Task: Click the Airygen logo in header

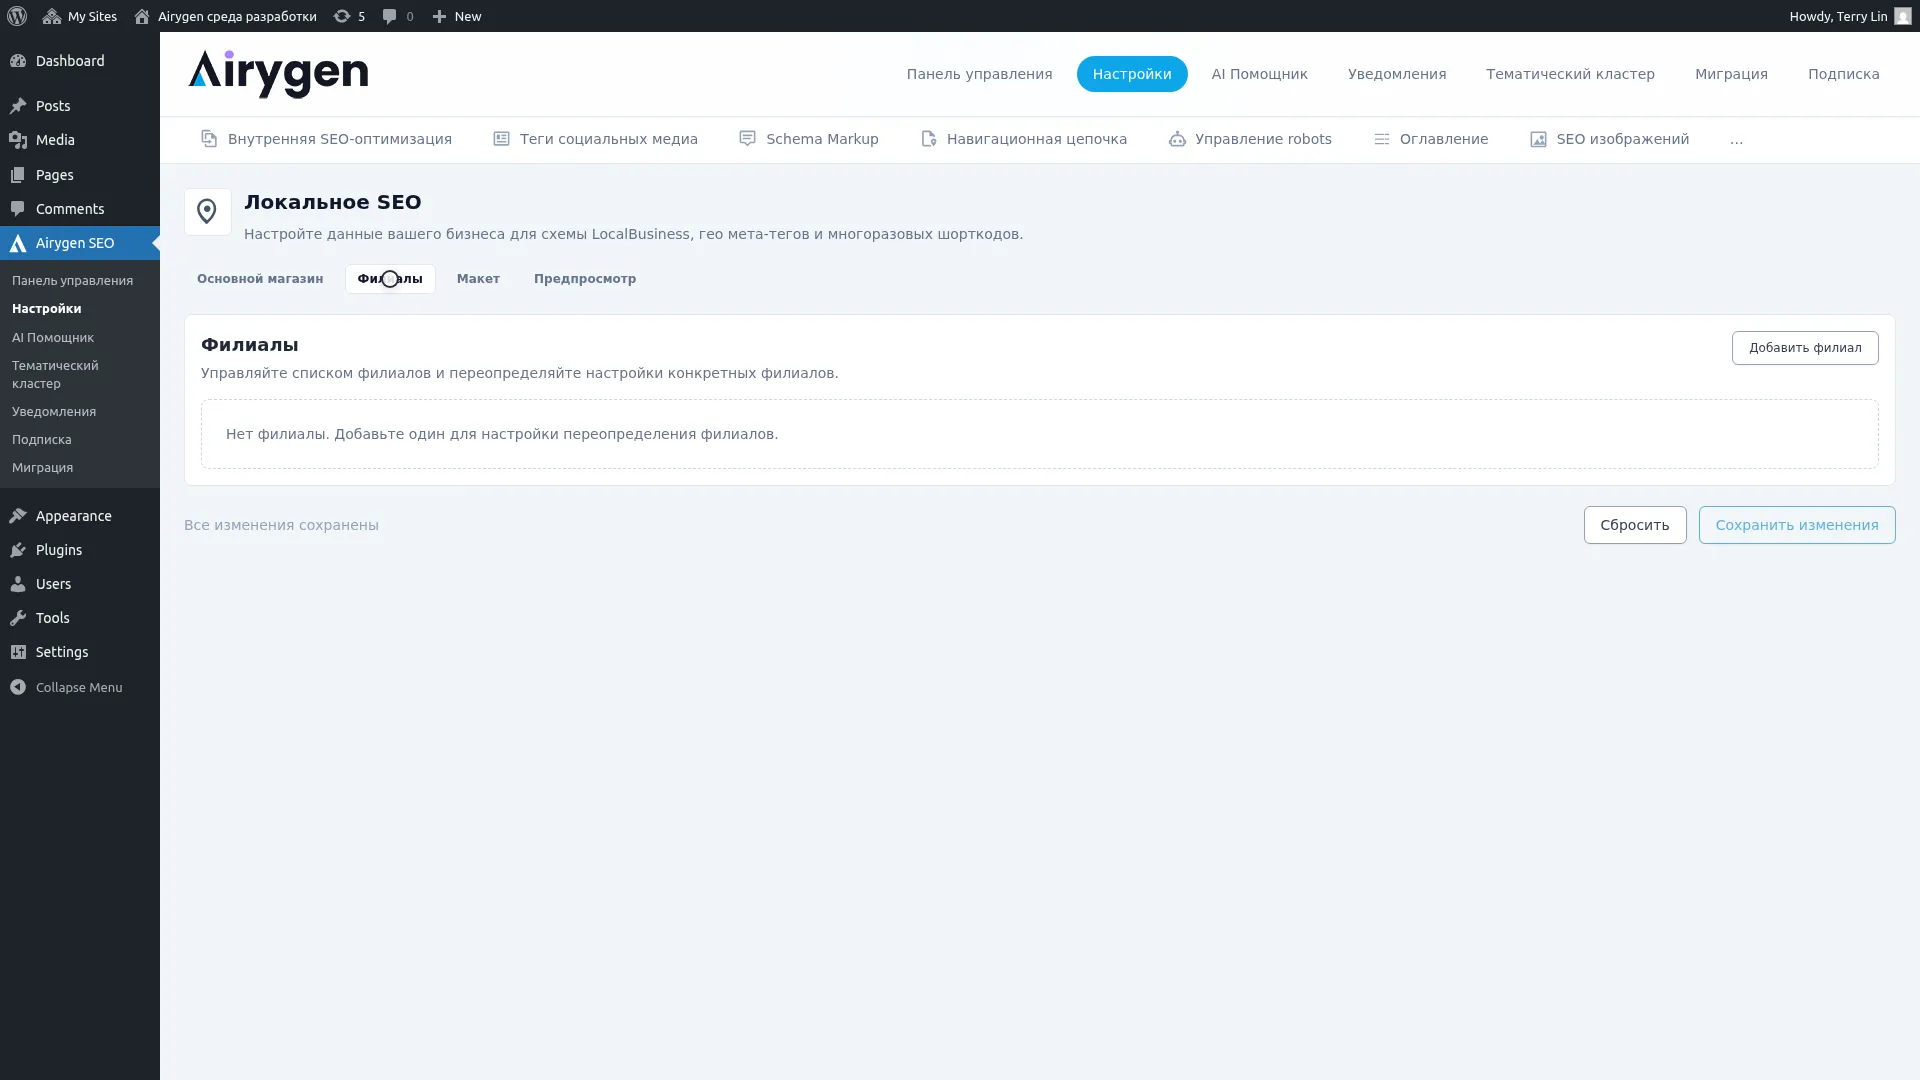Action: click(x=278, y=74)
